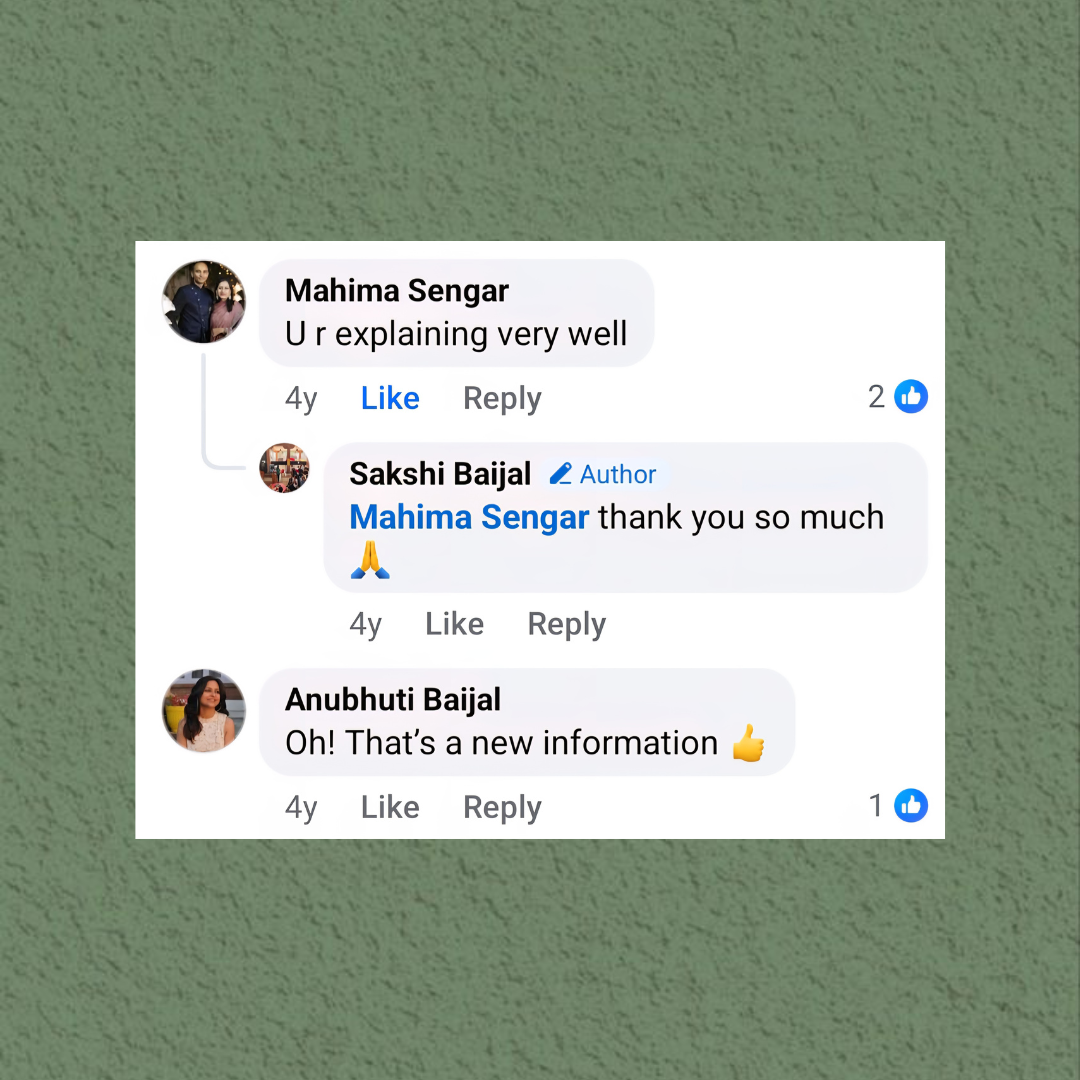The image size is (1080, 1080).
Task: Open the Mahima Sengar commenter name link
Action: point(397,291)
